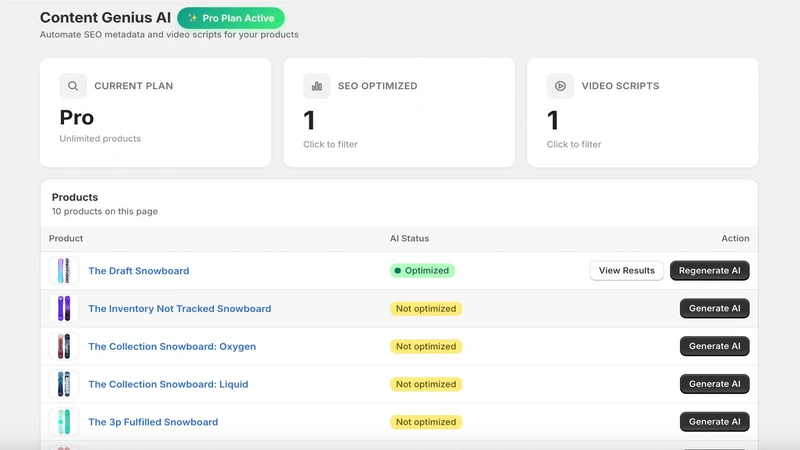Click the '10 products on this page' text

(x=105, y=211)
